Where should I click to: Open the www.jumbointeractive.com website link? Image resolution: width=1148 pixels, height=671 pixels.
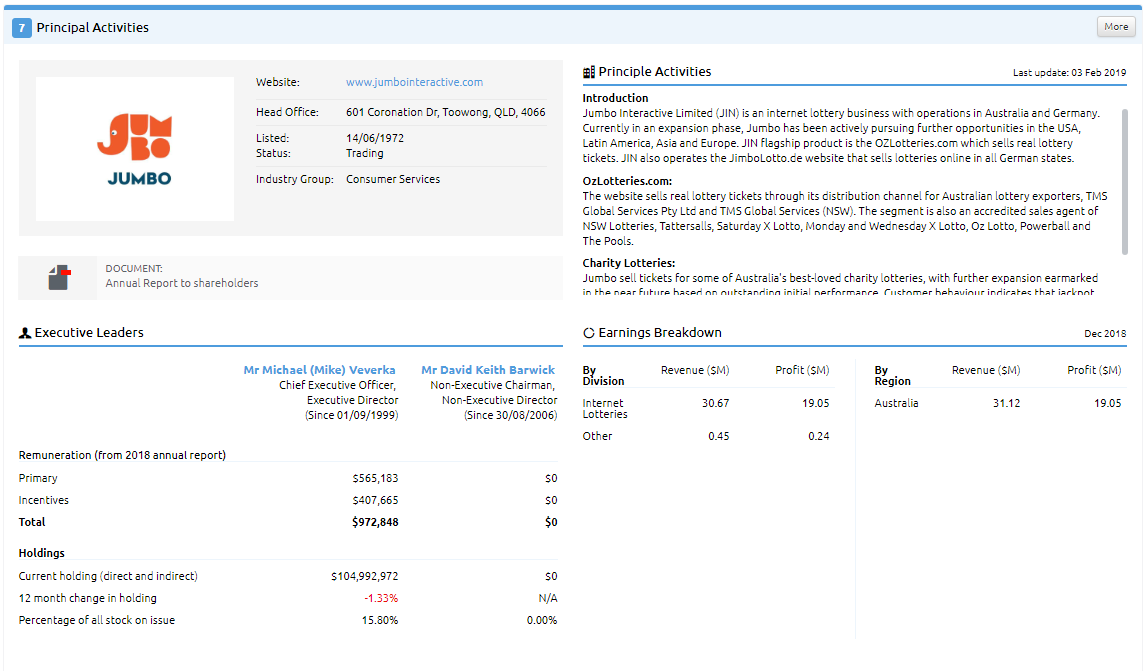point(414,82)
